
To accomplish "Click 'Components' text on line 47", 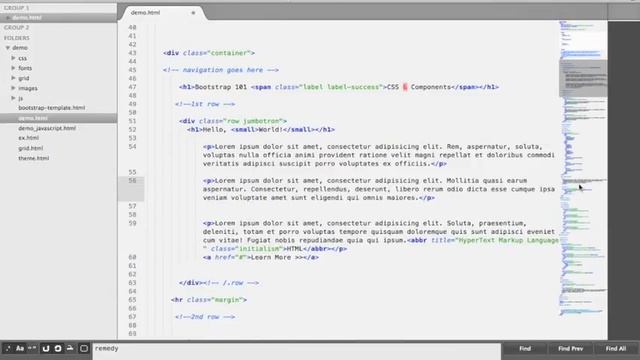I will [431, 87].
